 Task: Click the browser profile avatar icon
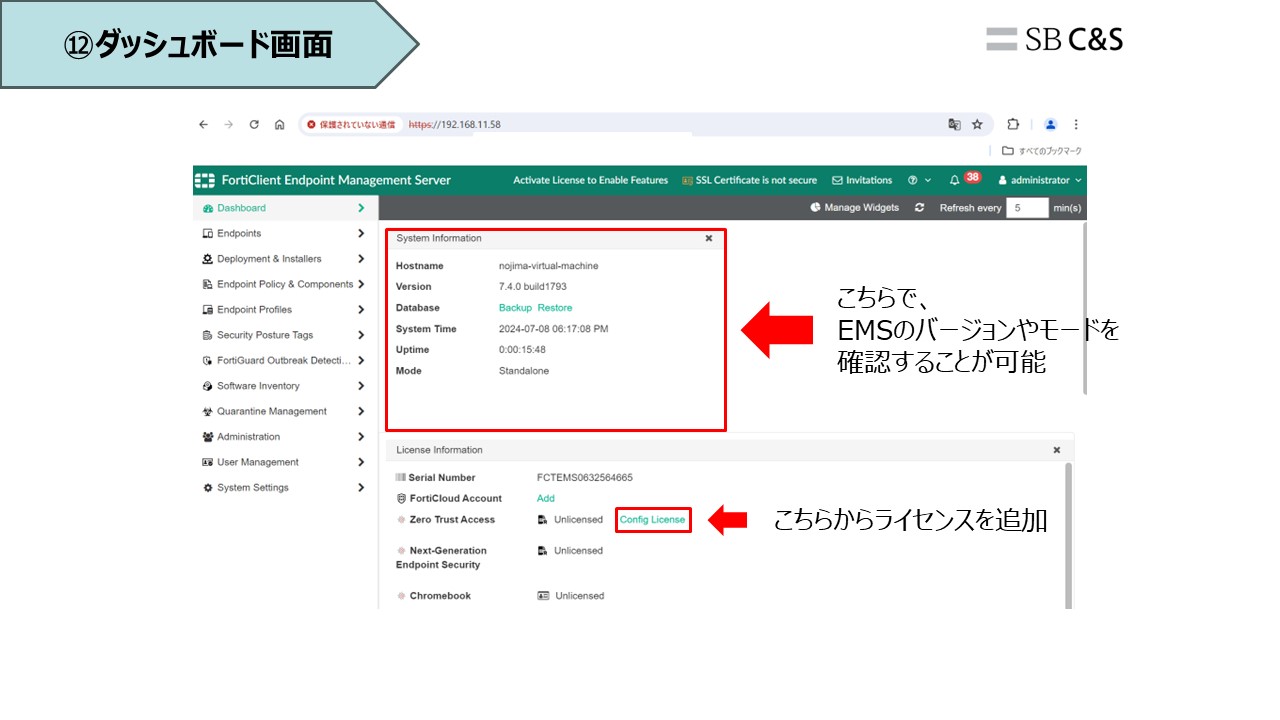[1051, 125]
